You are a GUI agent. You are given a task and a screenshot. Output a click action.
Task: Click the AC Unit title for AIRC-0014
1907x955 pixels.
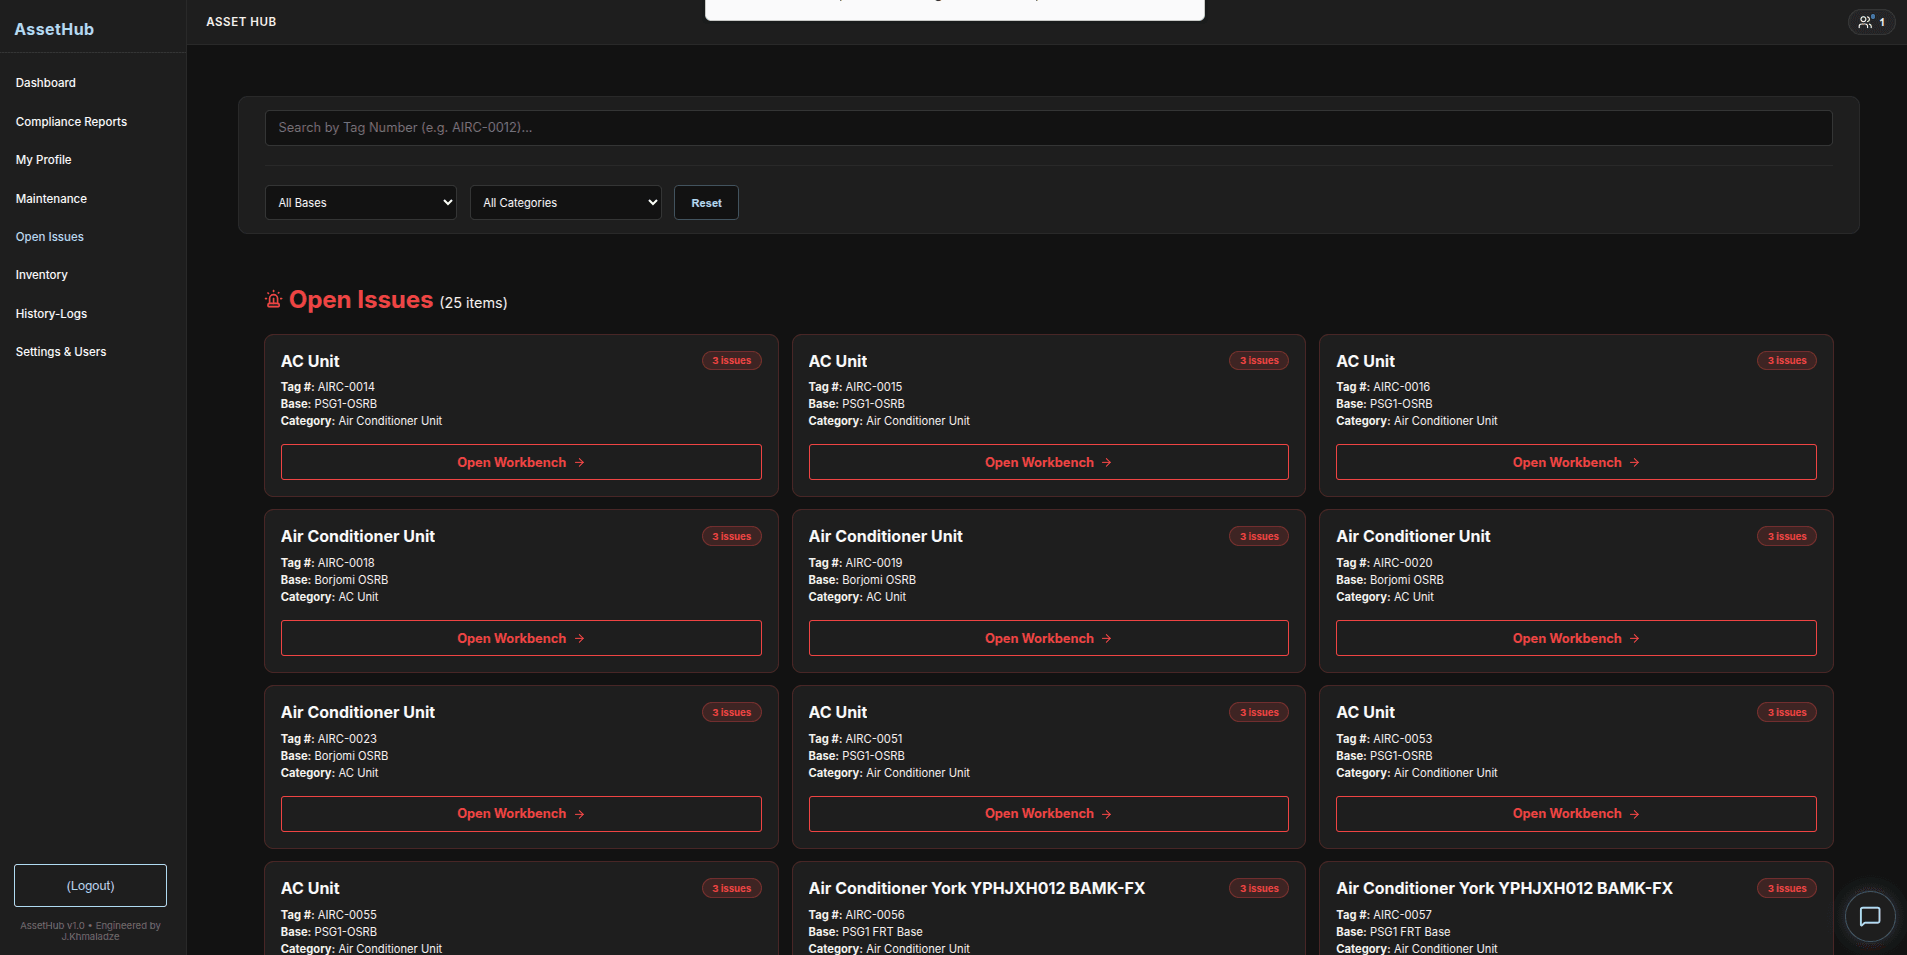(310, 361)
